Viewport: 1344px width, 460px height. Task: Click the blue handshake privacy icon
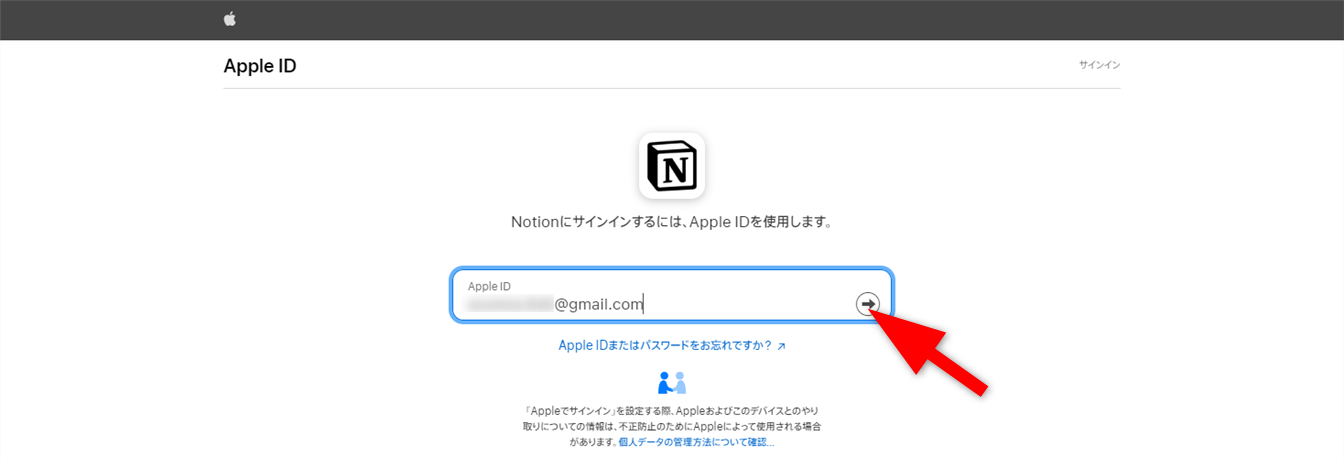672,383
